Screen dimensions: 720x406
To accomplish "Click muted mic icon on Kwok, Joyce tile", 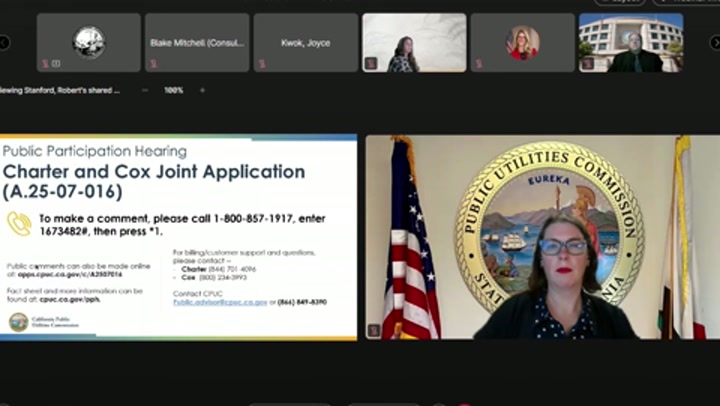I will coord(261,64).
